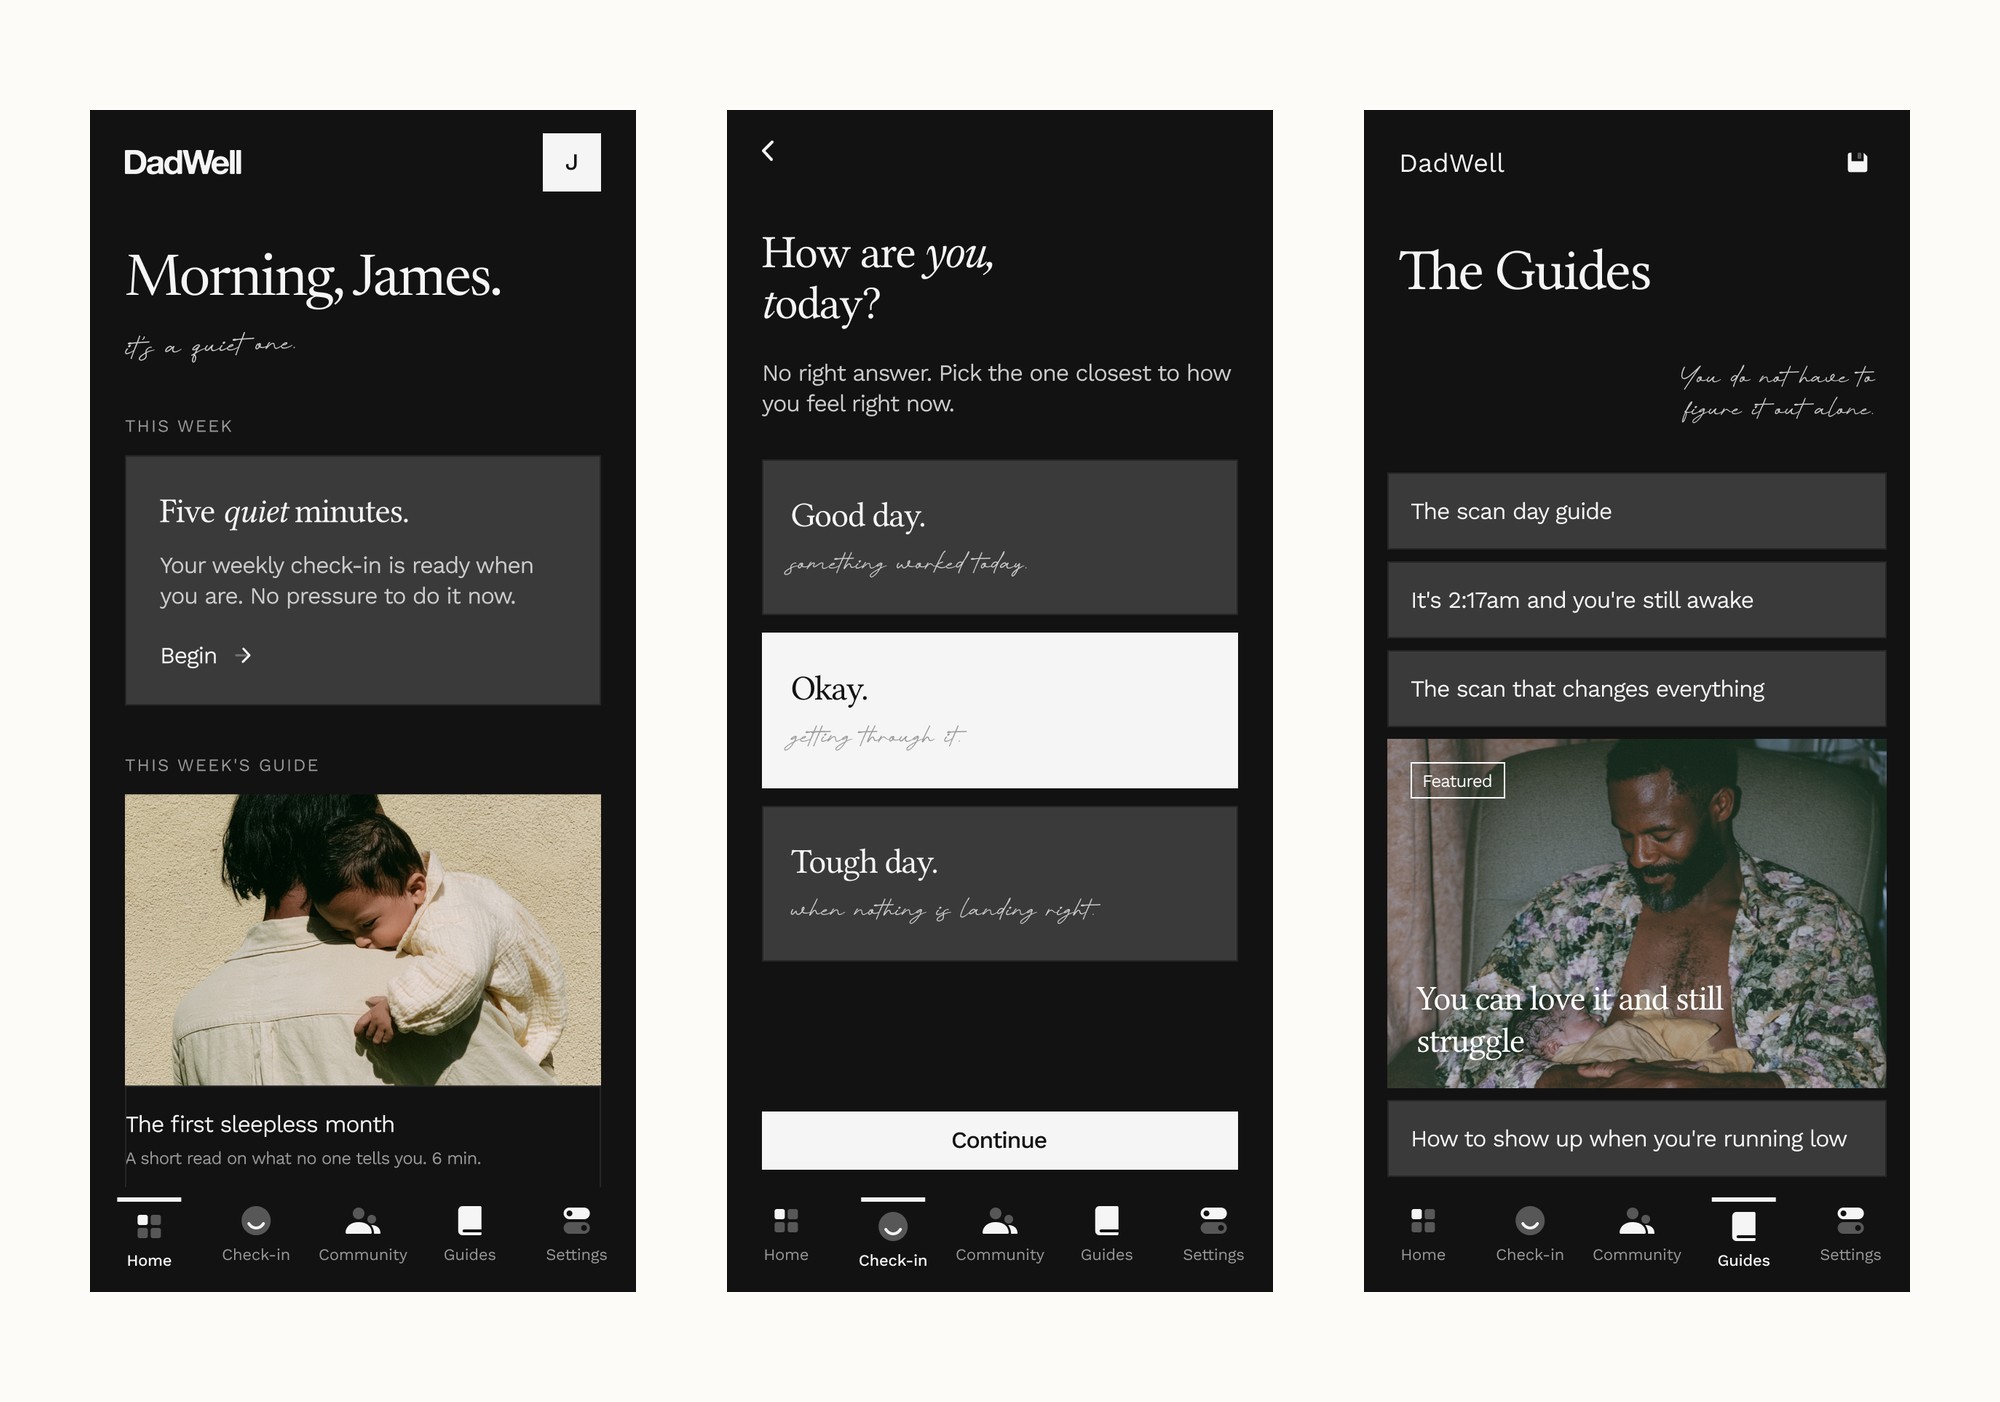This screenshot has width=2000, height=1402.
Task: Tap Check-in smiley icon in Guides screen nav
Action: coord(1530,1220)
